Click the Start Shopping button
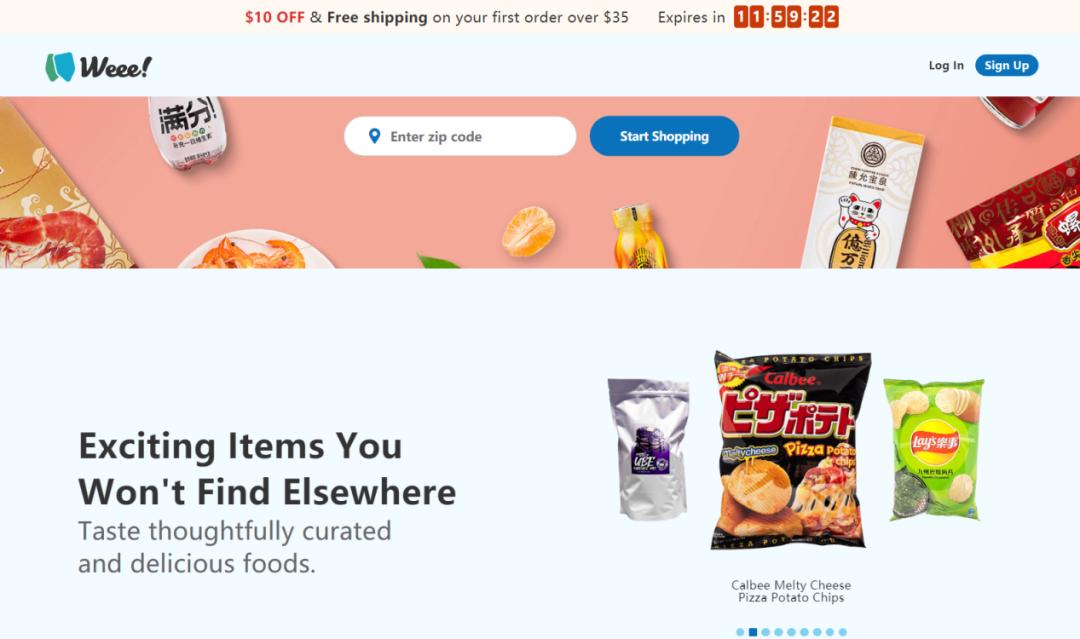 [664, 136]
